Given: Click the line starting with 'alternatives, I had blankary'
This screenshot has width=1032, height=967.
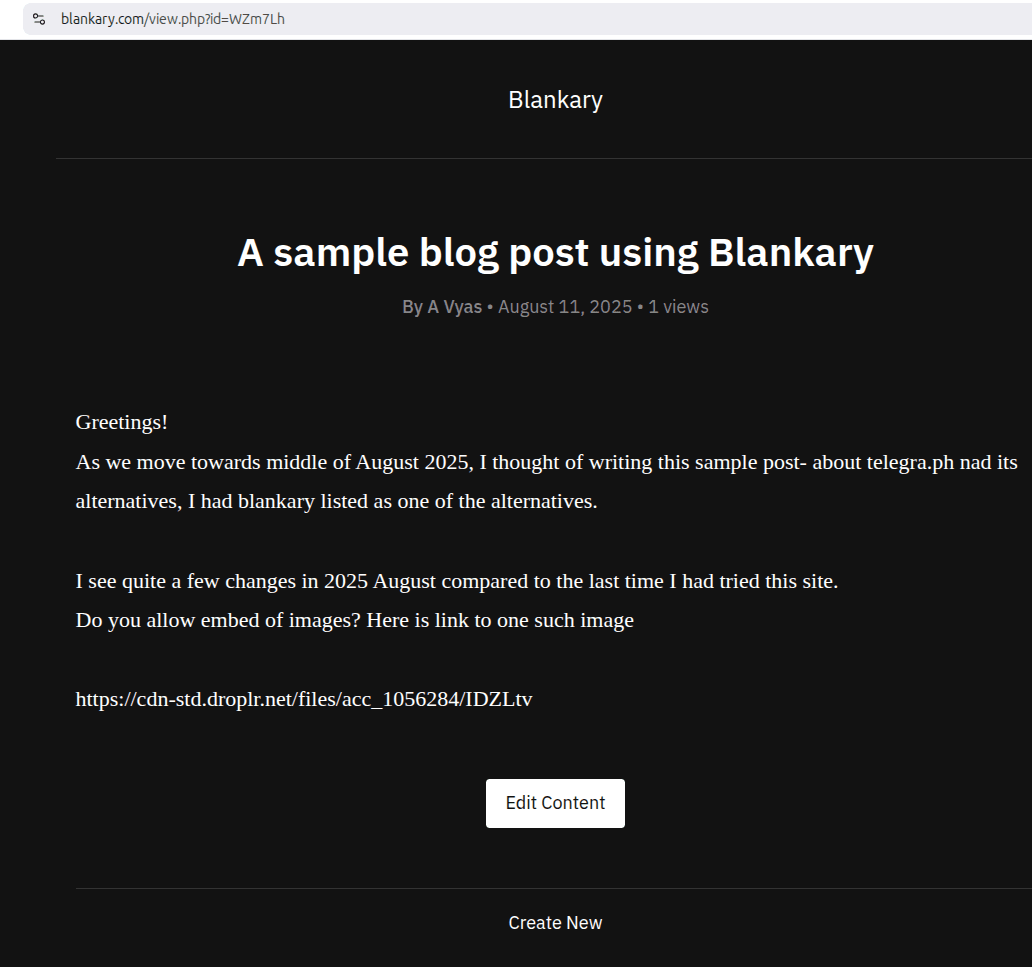Looking at the screenshot, I should tap(336, 501).
